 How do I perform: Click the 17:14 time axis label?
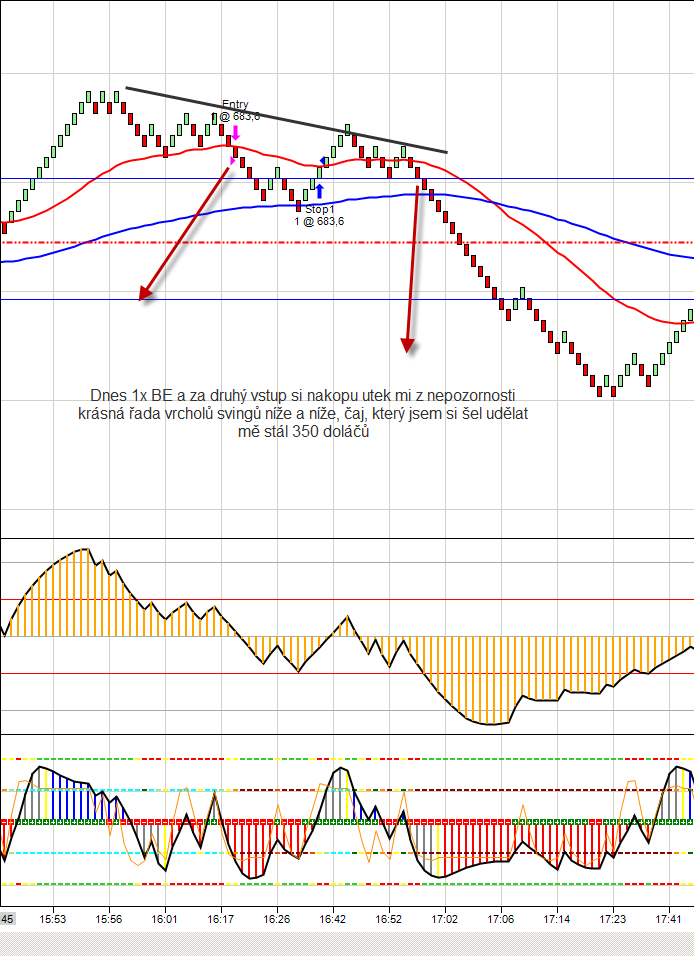(x=557, y=919)
